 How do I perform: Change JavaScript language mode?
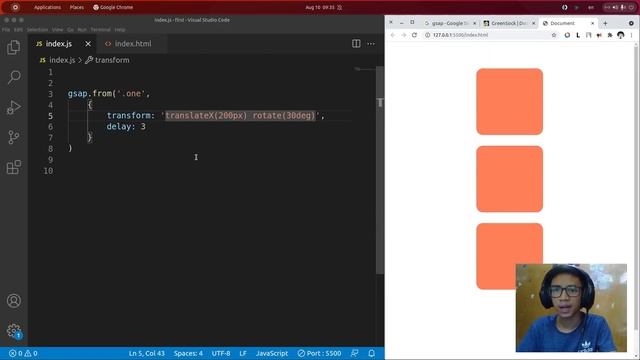[272, 353]
